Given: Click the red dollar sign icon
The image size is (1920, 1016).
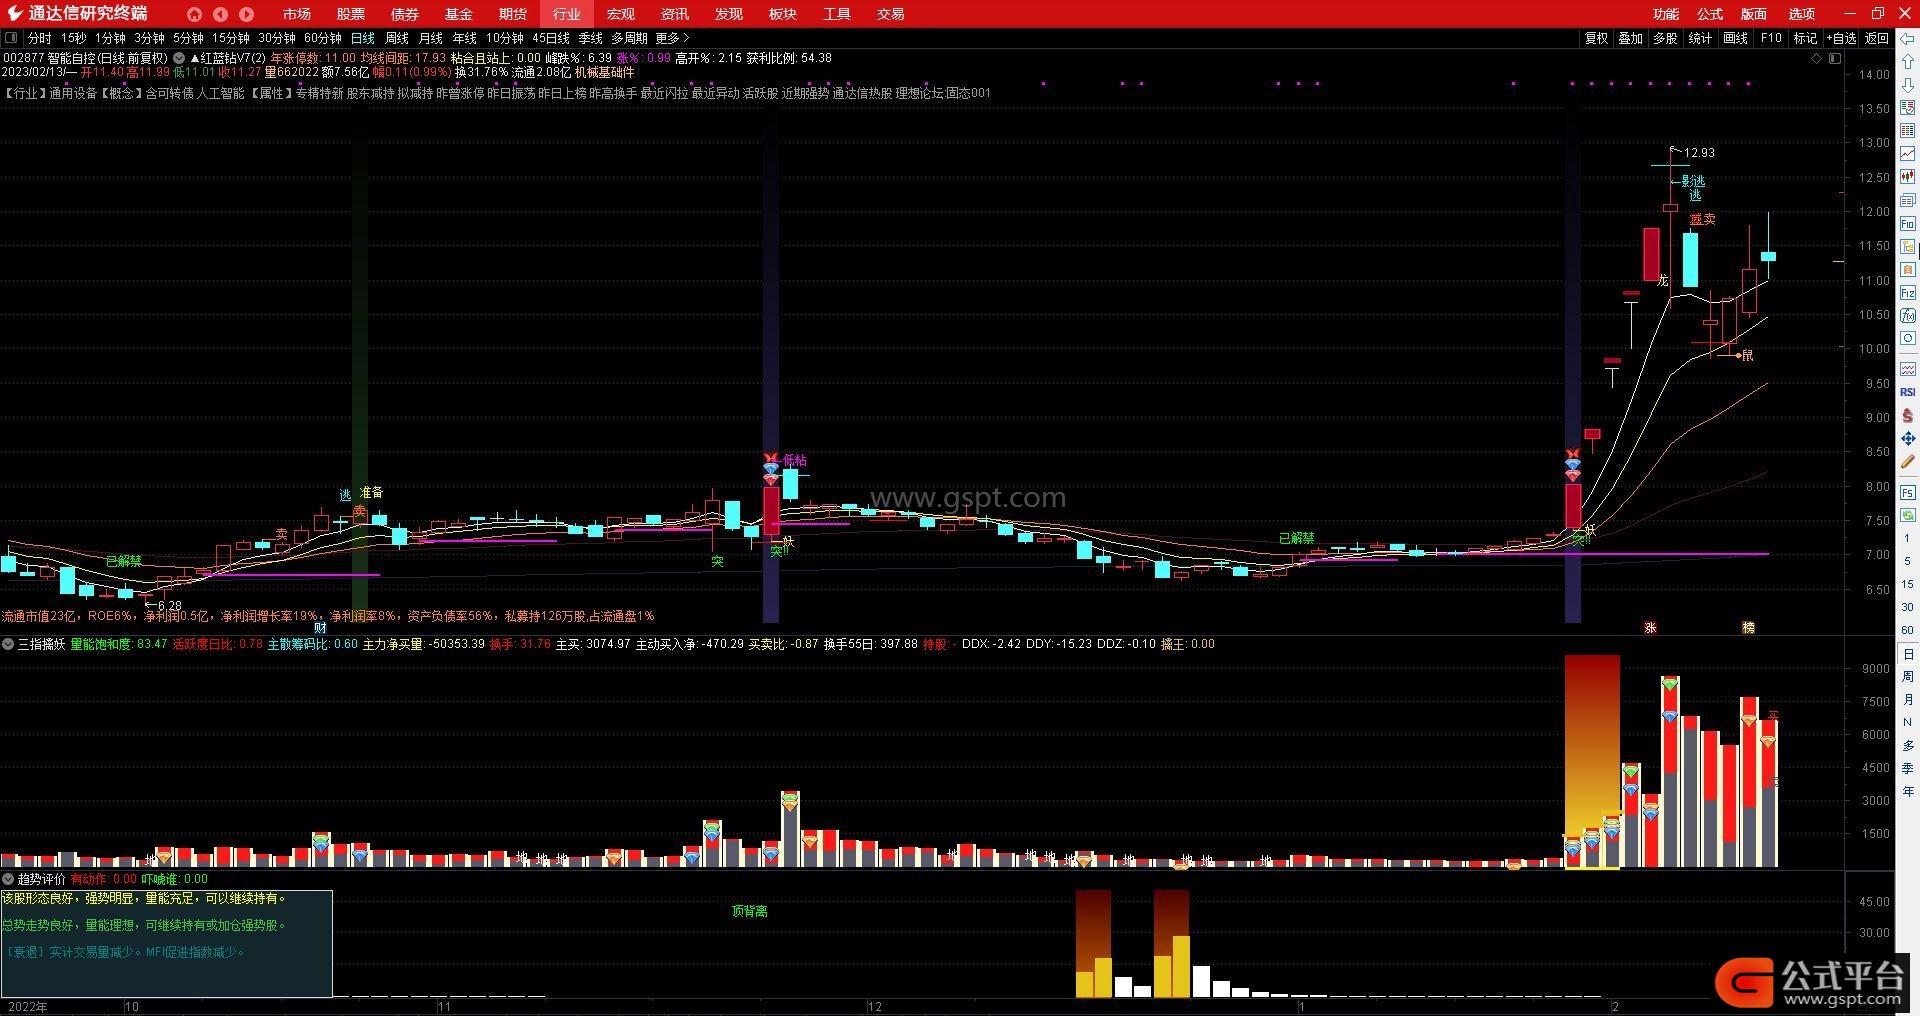Looking at the screenshot, I should pos(1908,415).
